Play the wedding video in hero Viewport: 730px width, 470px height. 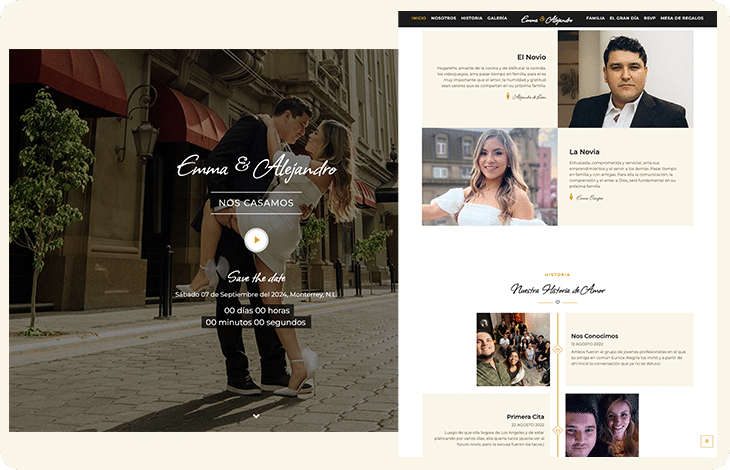[256, 240]
